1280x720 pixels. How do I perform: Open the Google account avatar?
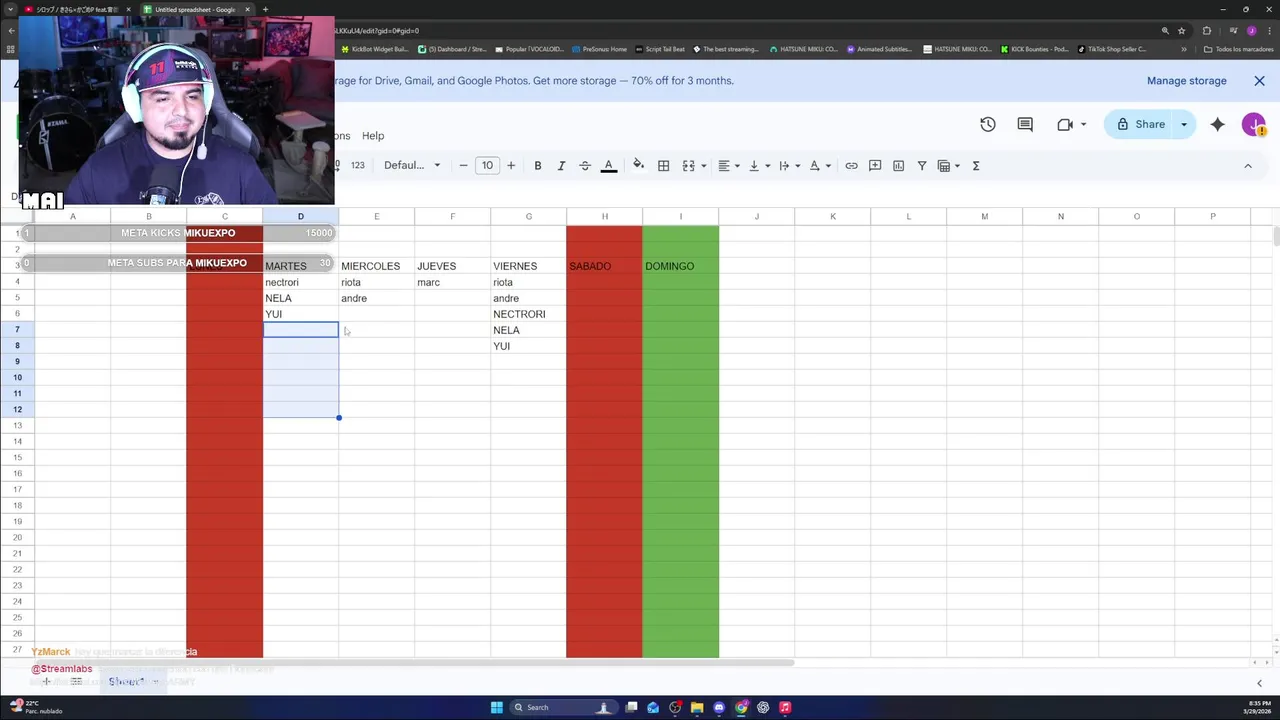click(x=1253, y=124)
